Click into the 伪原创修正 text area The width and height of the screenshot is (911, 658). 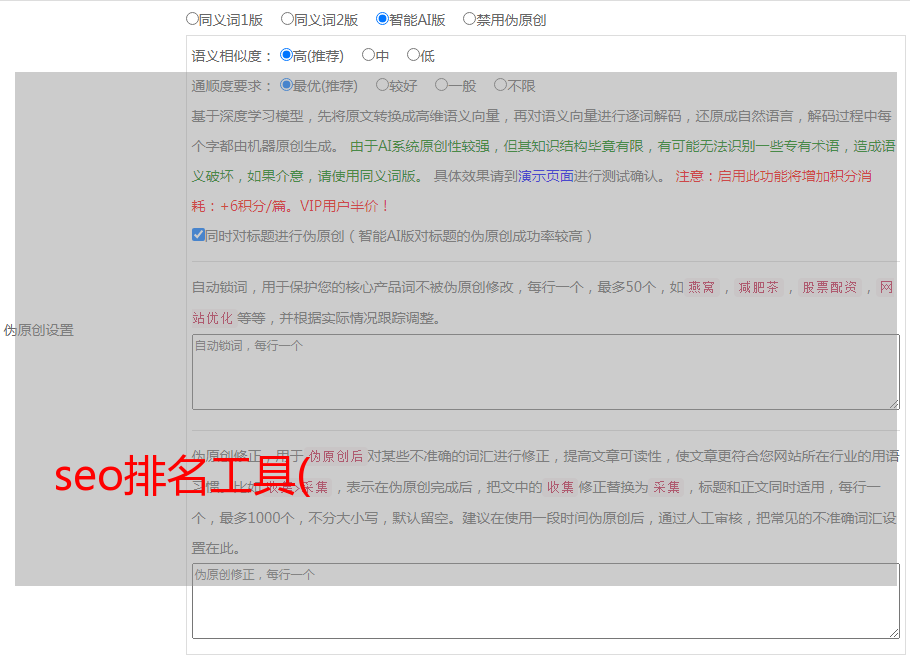click(545, 601)
